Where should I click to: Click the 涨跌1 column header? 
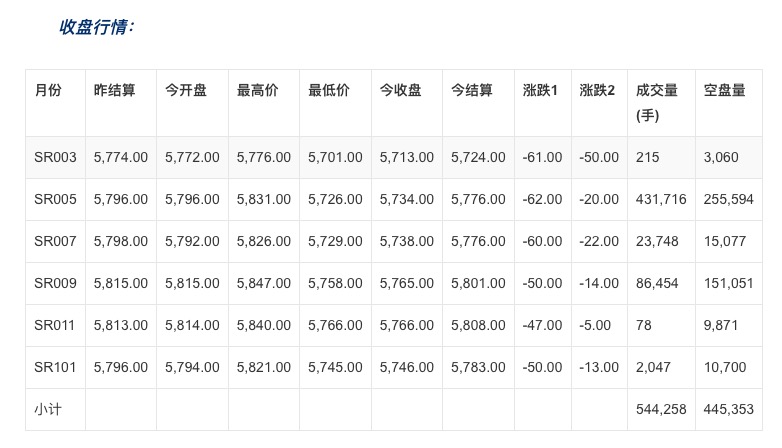(x=540, y=91)
